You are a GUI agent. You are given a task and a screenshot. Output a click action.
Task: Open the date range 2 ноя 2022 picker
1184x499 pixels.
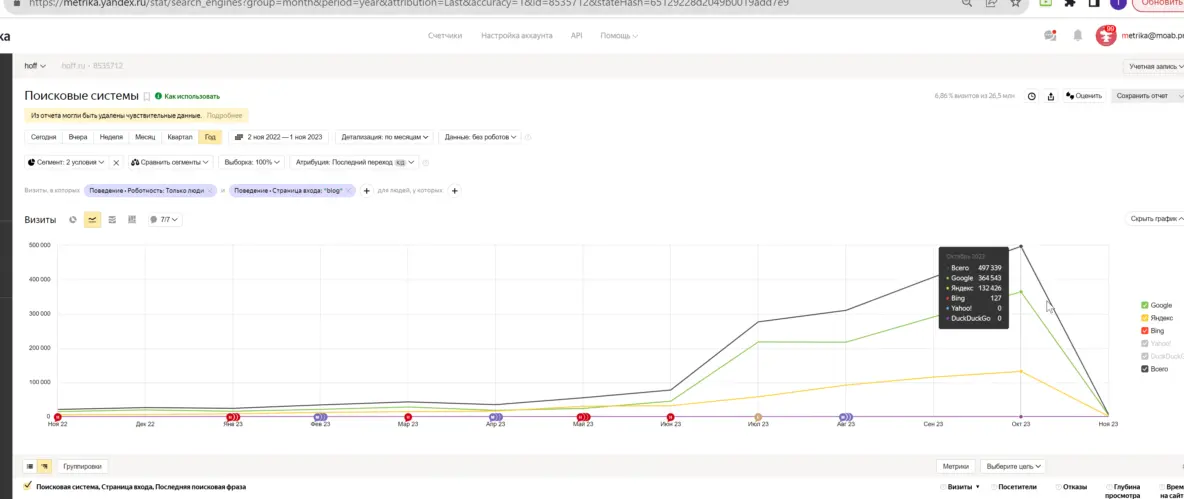click(279, 137)
